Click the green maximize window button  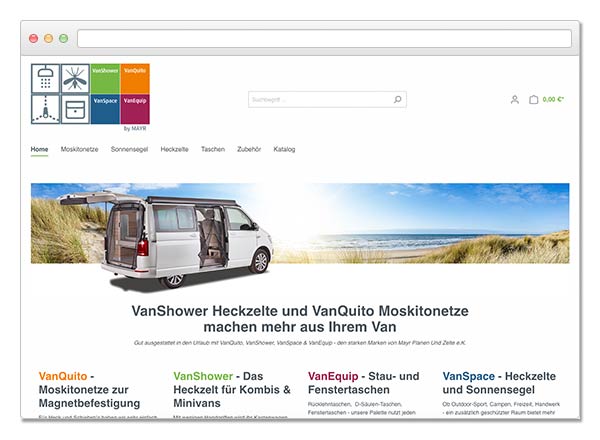[x=64, y=38]
